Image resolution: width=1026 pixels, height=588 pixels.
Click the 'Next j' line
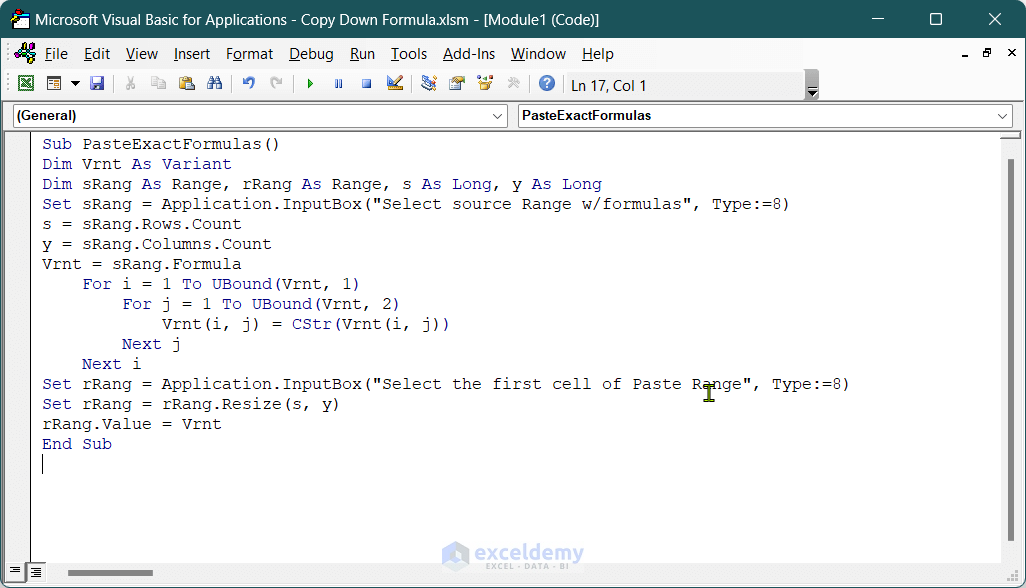point(151,344)
